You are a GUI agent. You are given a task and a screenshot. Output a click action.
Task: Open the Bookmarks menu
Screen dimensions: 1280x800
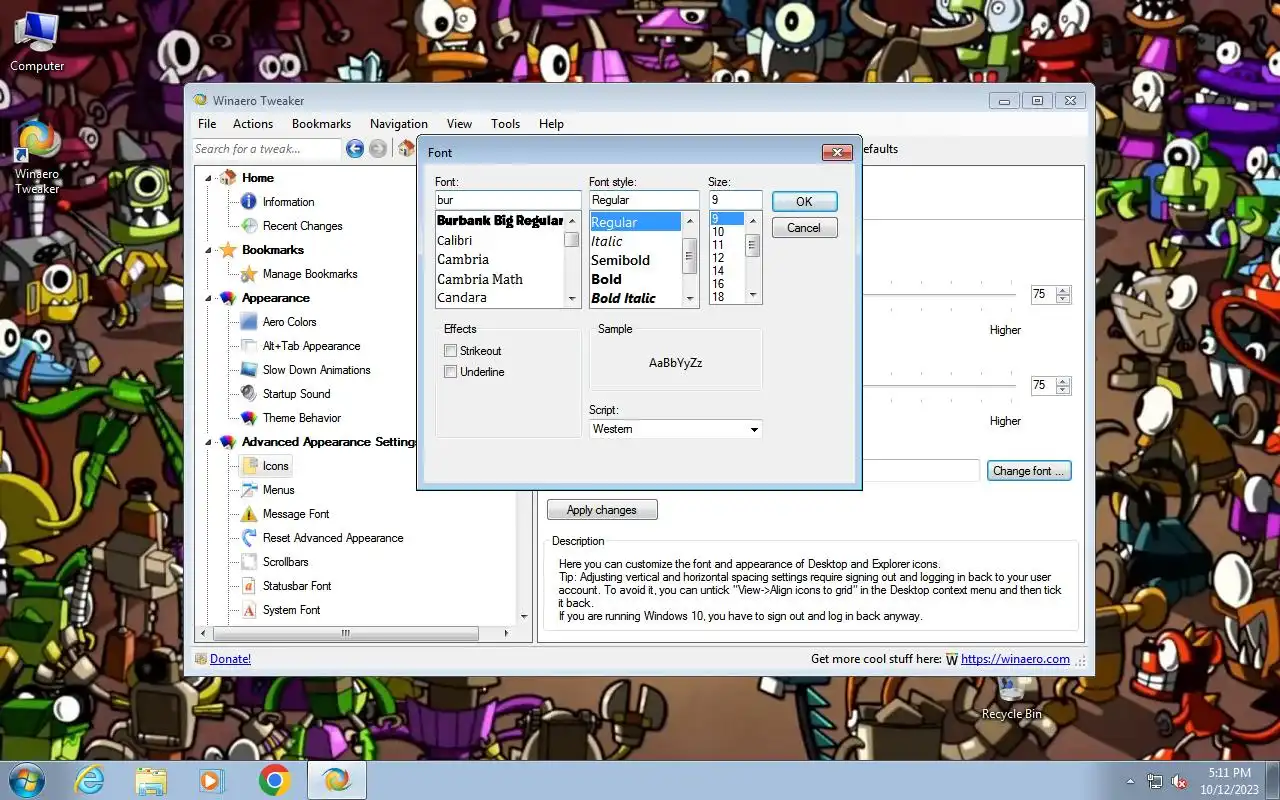click(321, 124)
